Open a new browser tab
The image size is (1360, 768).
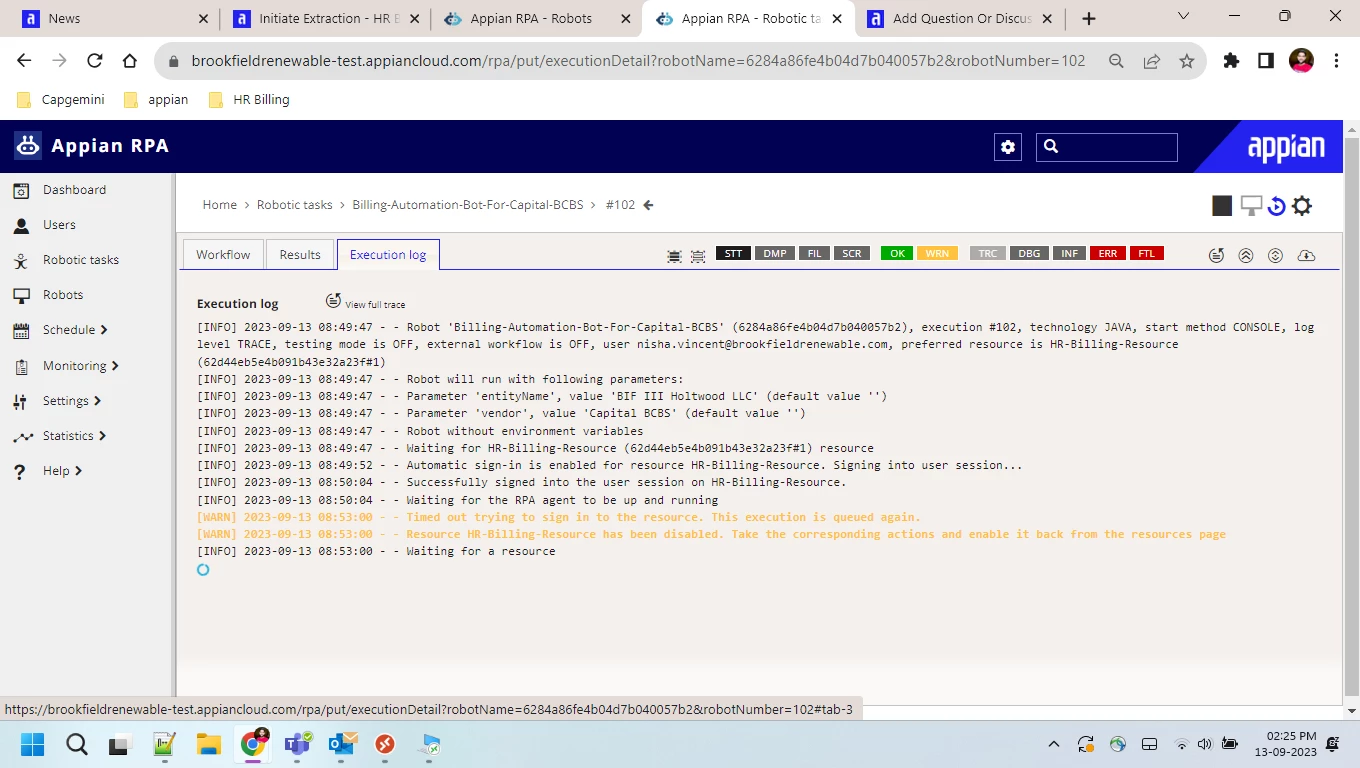[1089, 18]
